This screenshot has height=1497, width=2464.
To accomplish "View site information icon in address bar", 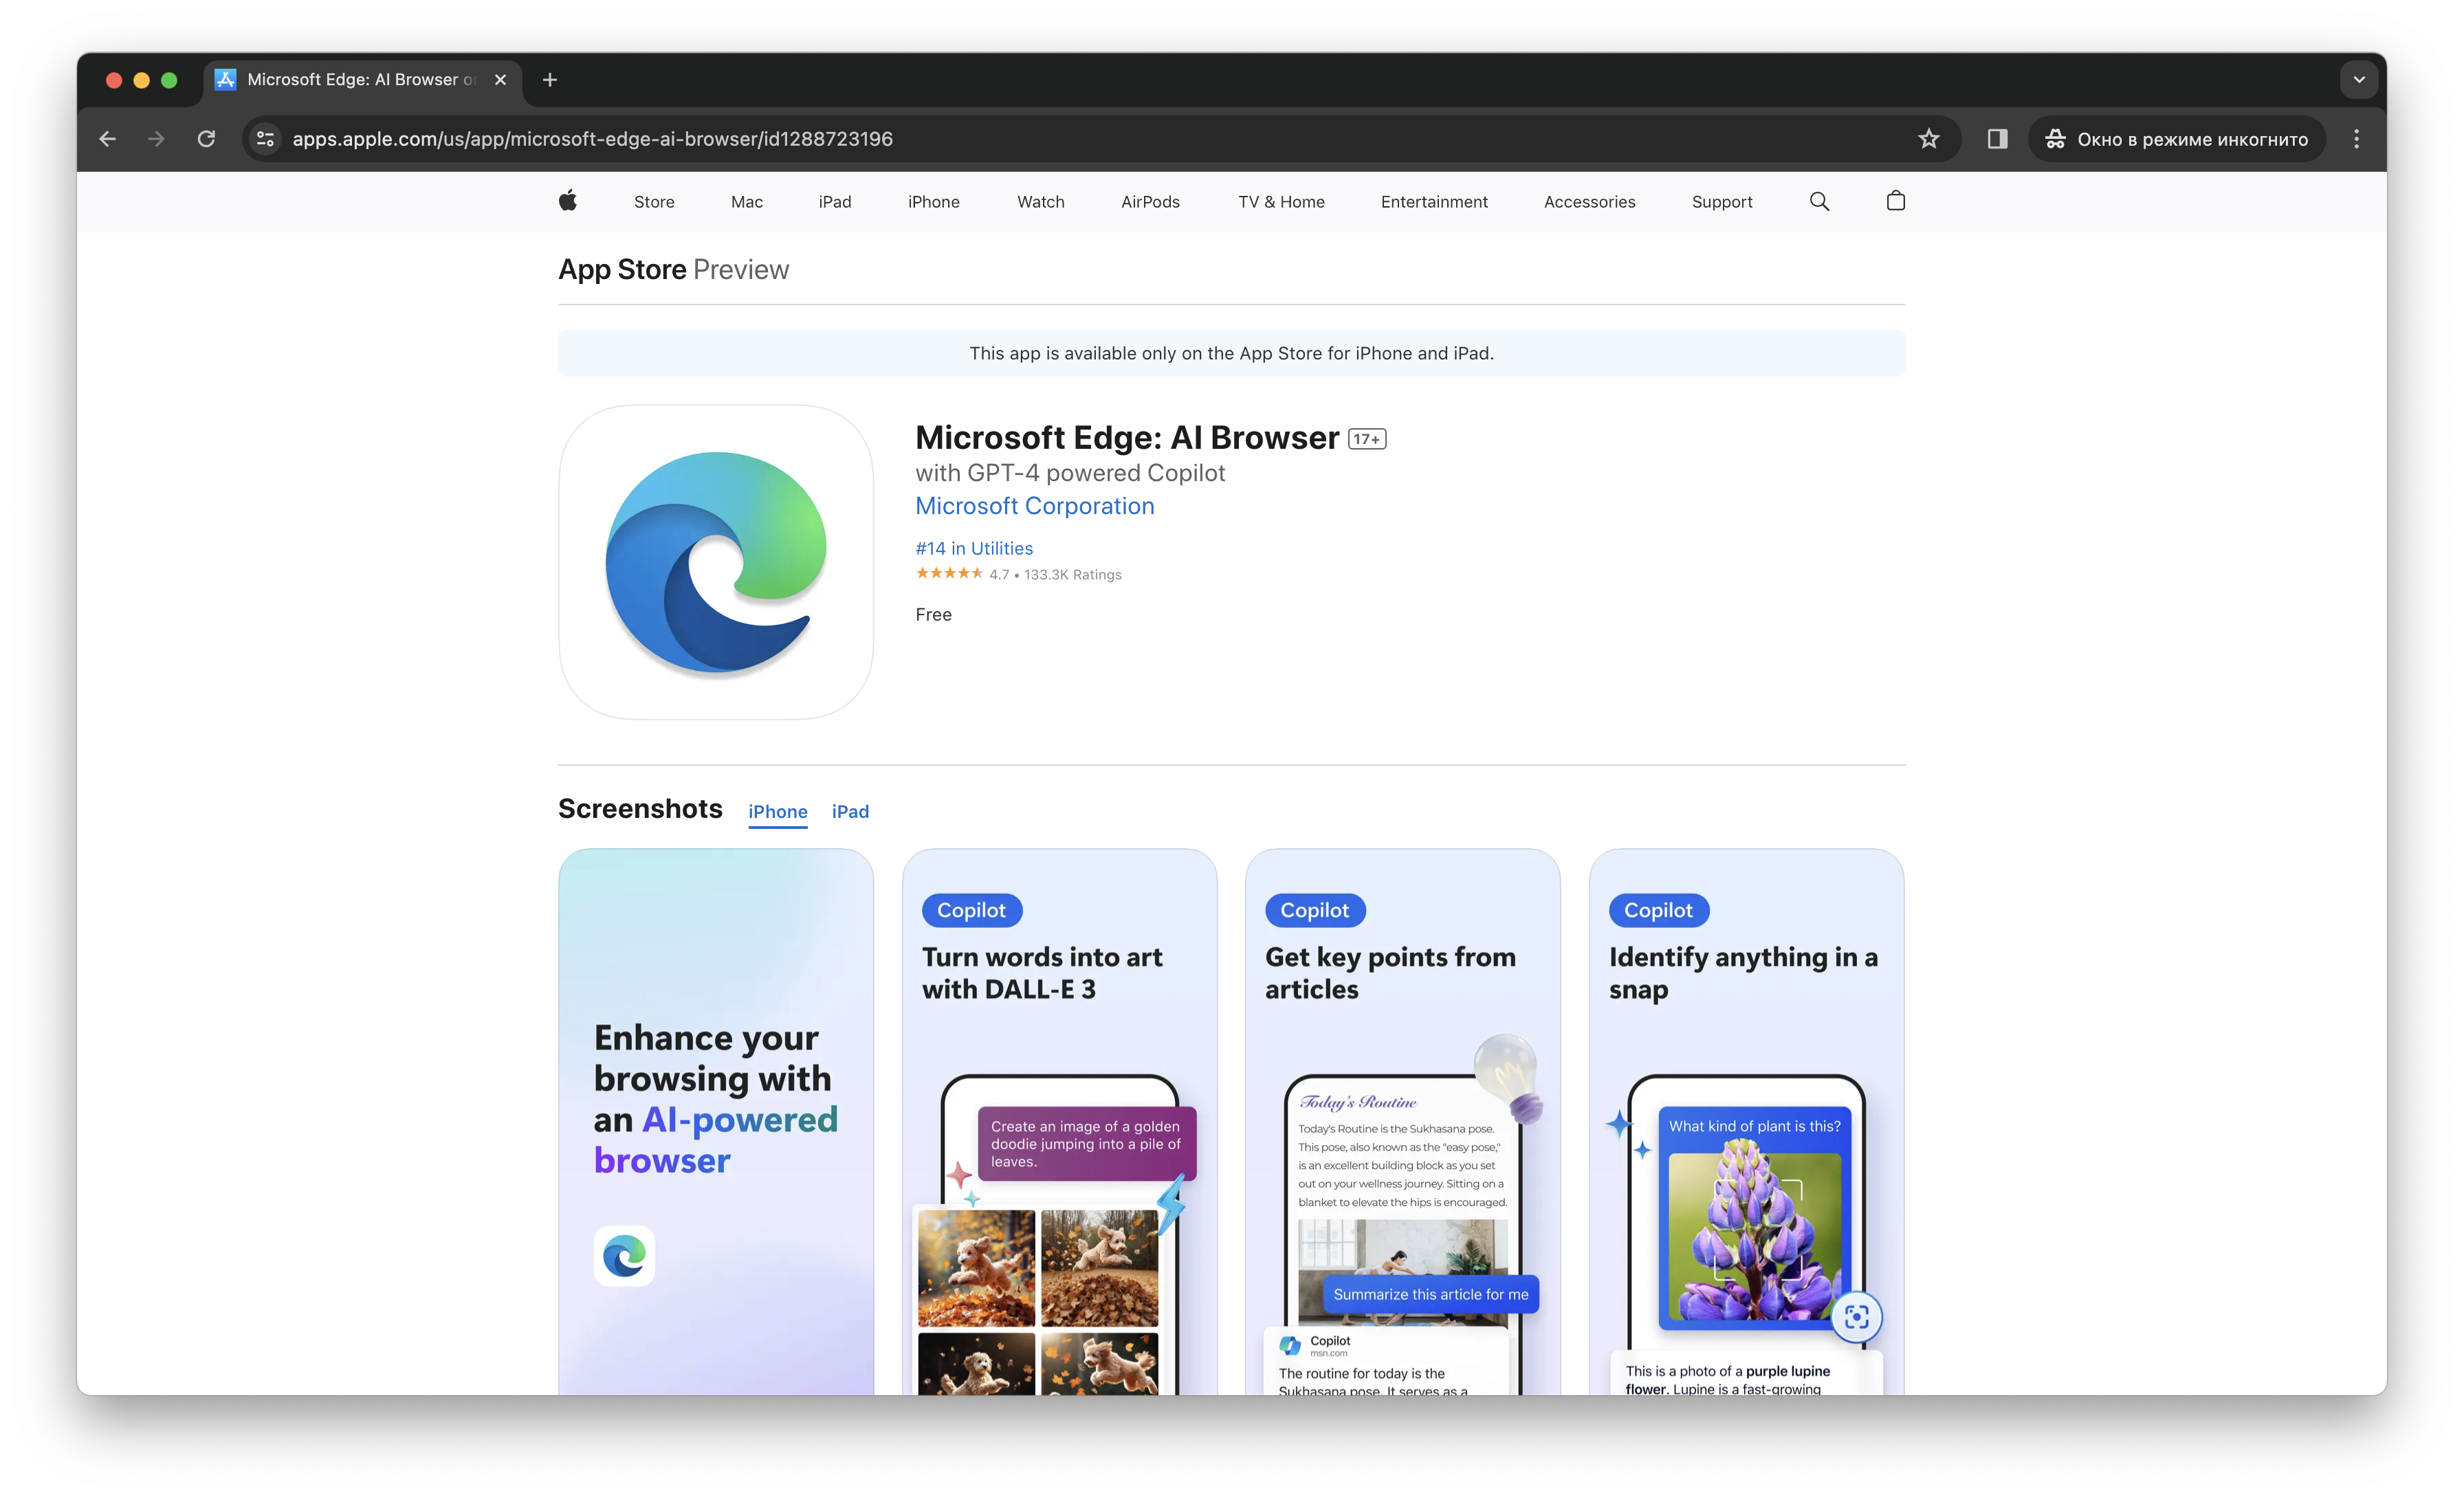I will point(265,139).
